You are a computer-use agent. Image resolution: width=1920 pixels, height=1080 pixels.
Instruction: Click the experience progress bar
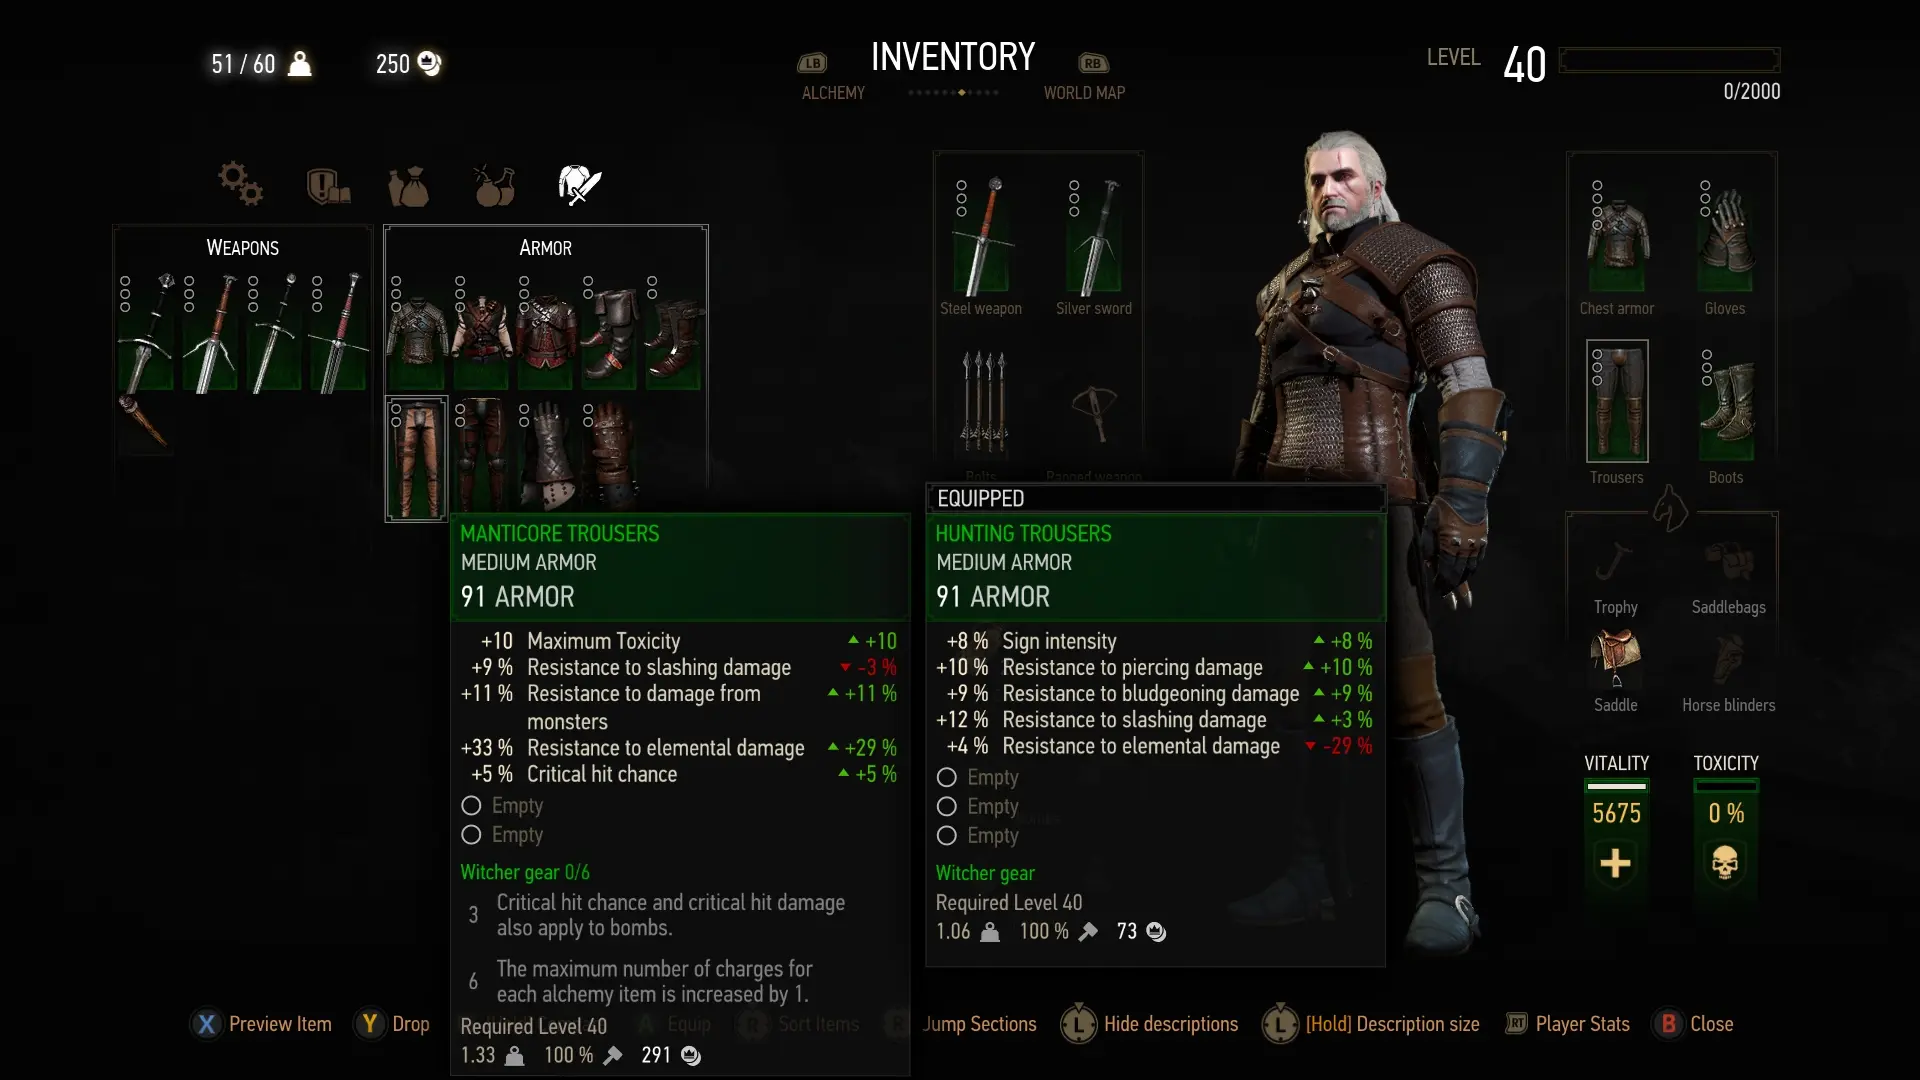click(1669, 60)
